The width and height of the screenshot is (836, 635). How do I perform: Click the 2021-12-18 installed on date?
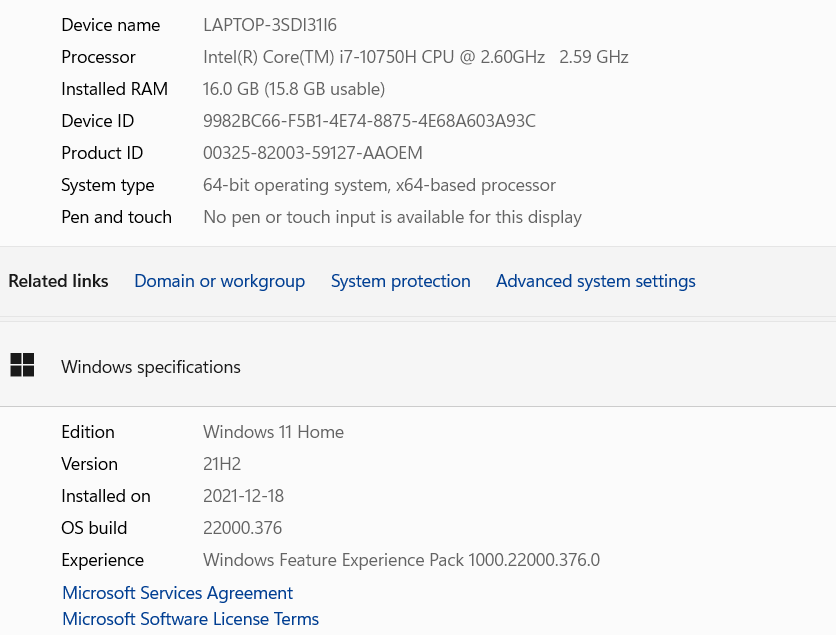pyautogui.click(x=243, y=496)
